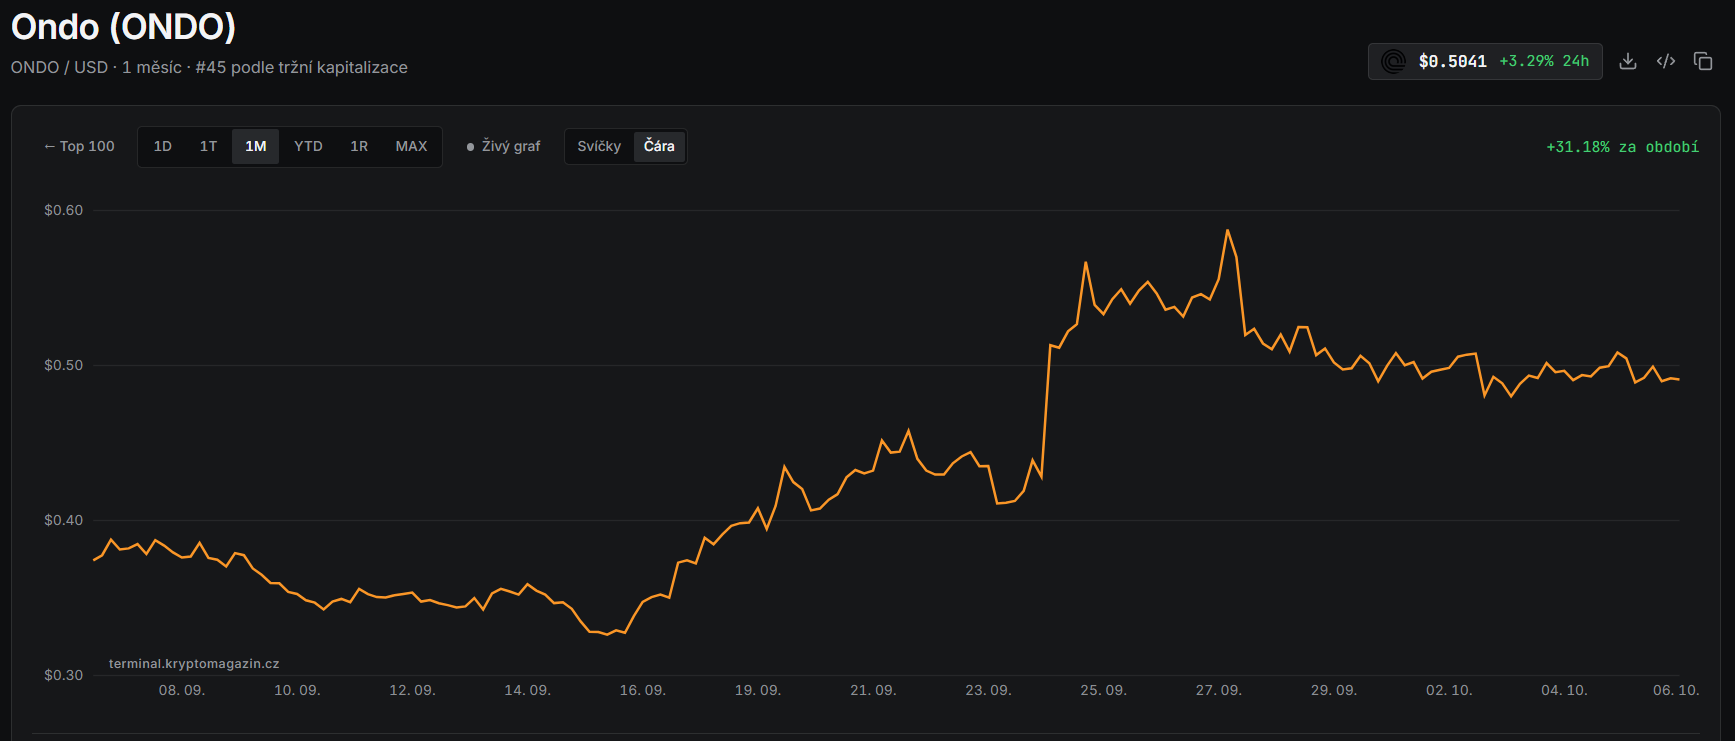This screenshot has height=741, width=1735.
Task: Go back to Top 100 list
Action: (79, 146)
